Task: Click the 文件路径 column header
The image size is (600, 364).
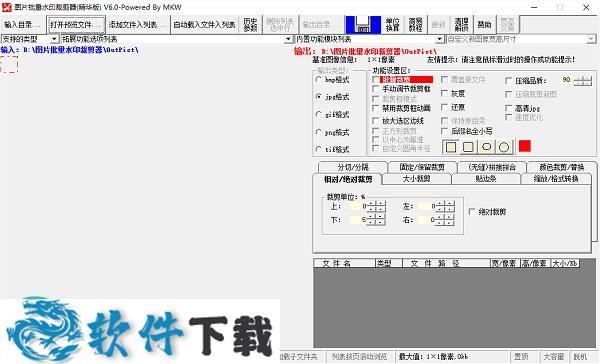Action: coord(446,263)
